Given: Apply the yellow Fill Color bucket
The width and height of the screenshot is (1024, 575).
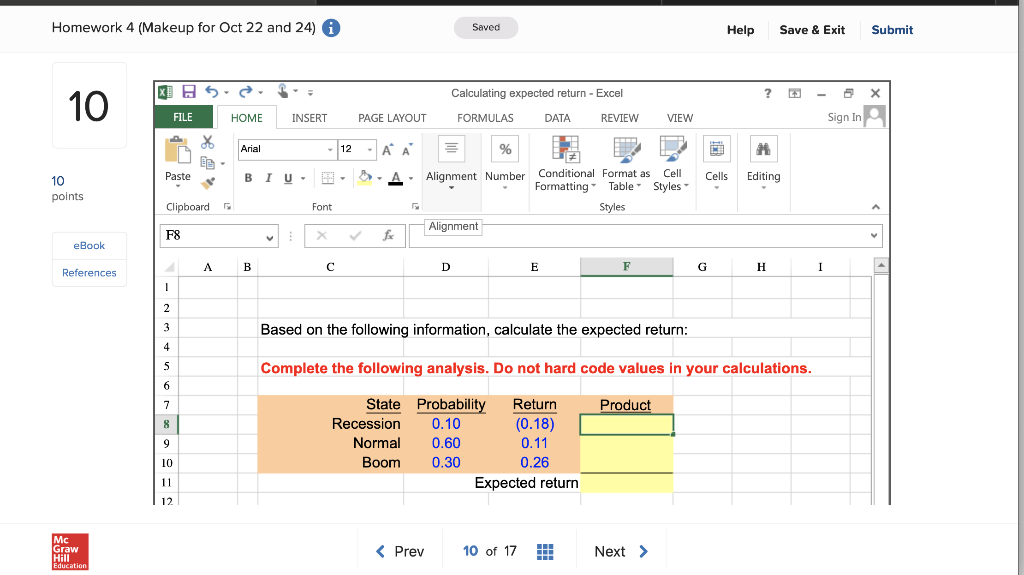Looking at the screenshot, I should (x=365, y=178).
